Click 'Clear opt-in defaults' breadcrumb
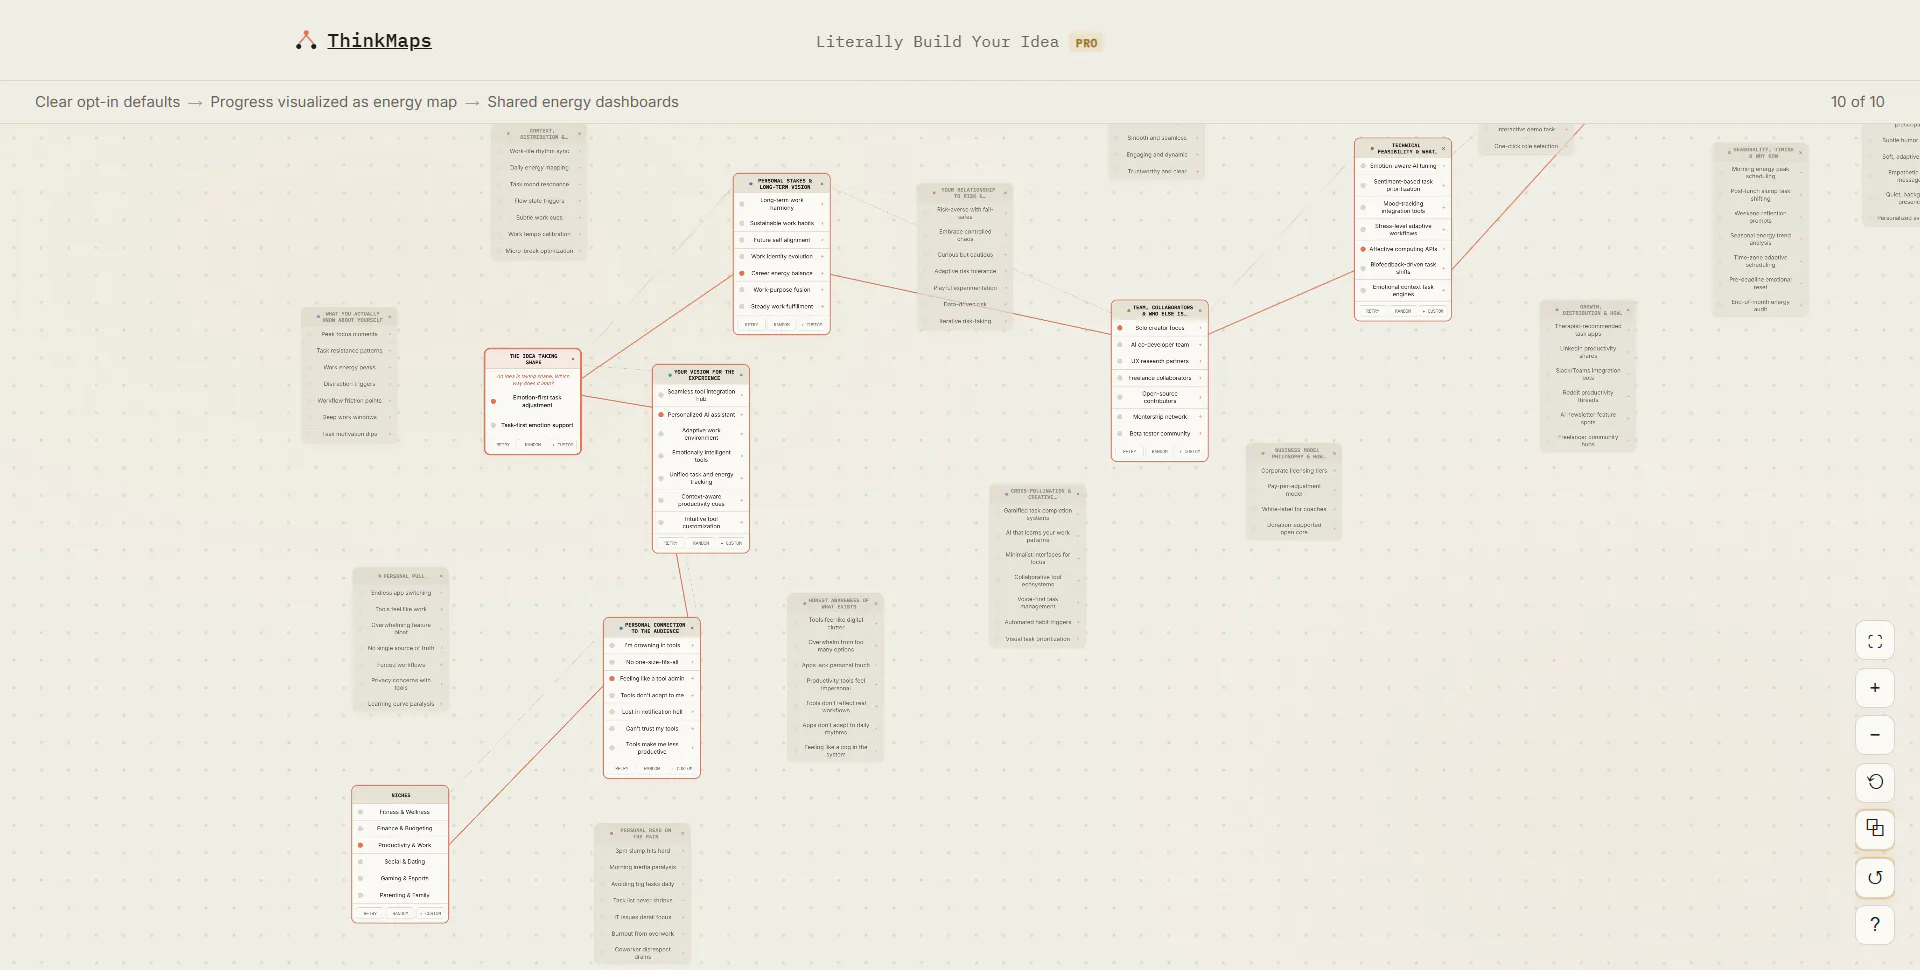1920x970 pixels. click(108, 102)
